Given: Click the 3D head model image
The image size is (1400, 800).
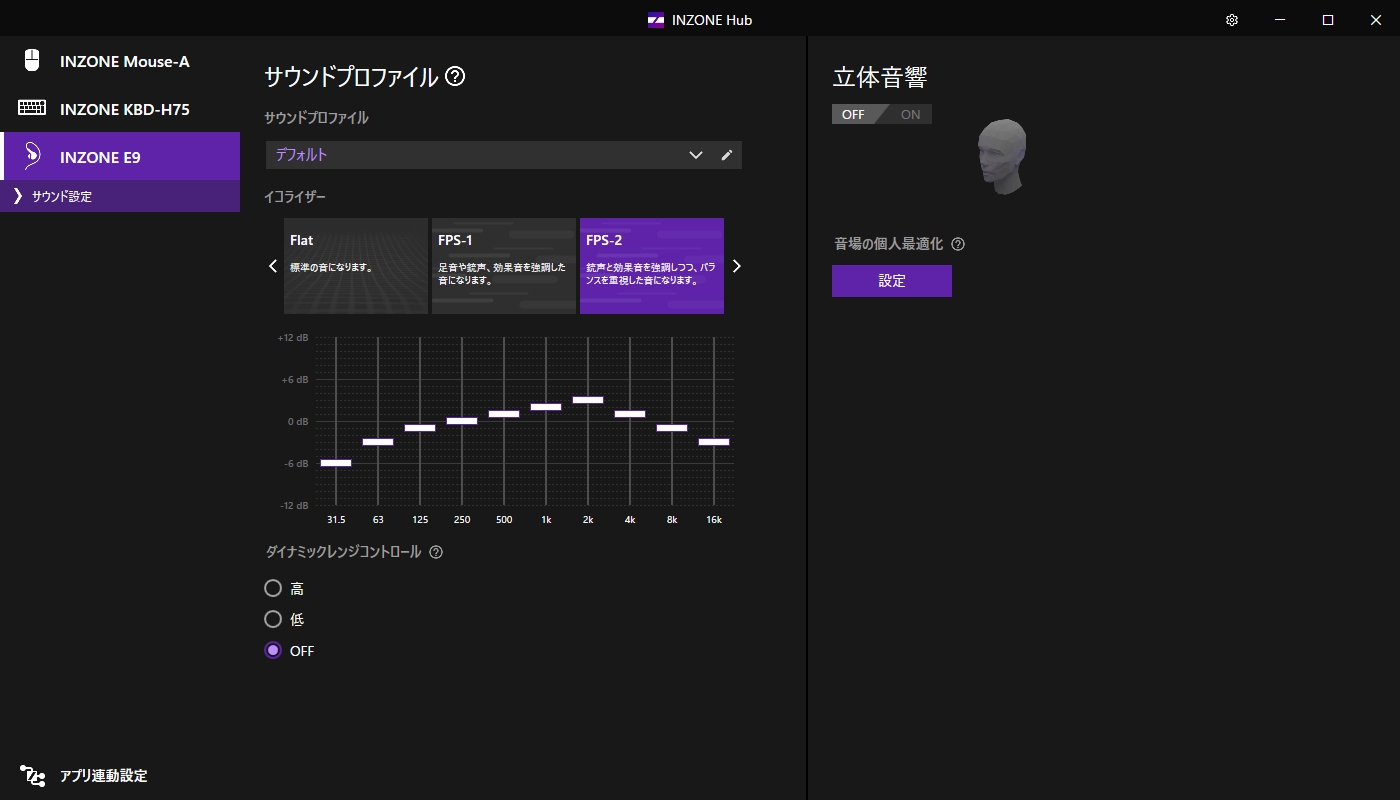Looking at the screenshot, I should (1002, 156).
